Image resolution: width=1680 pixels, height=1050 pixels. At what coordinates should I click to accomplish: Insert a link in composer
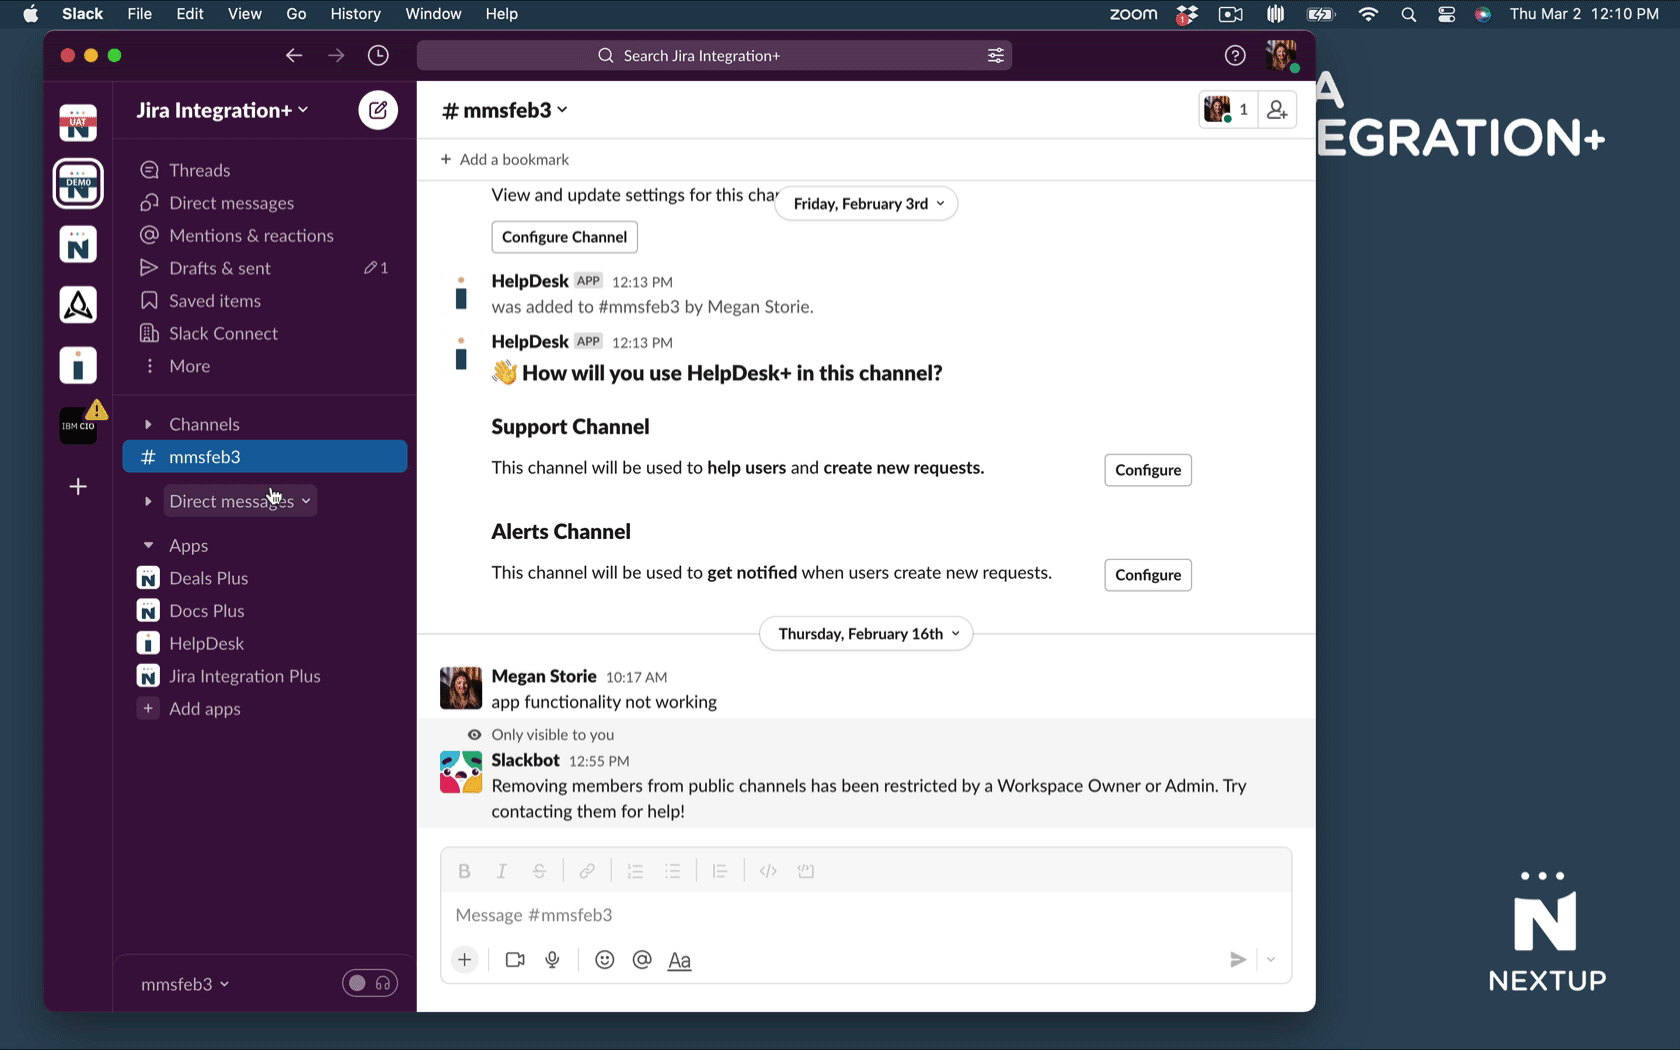click(587, 871)
